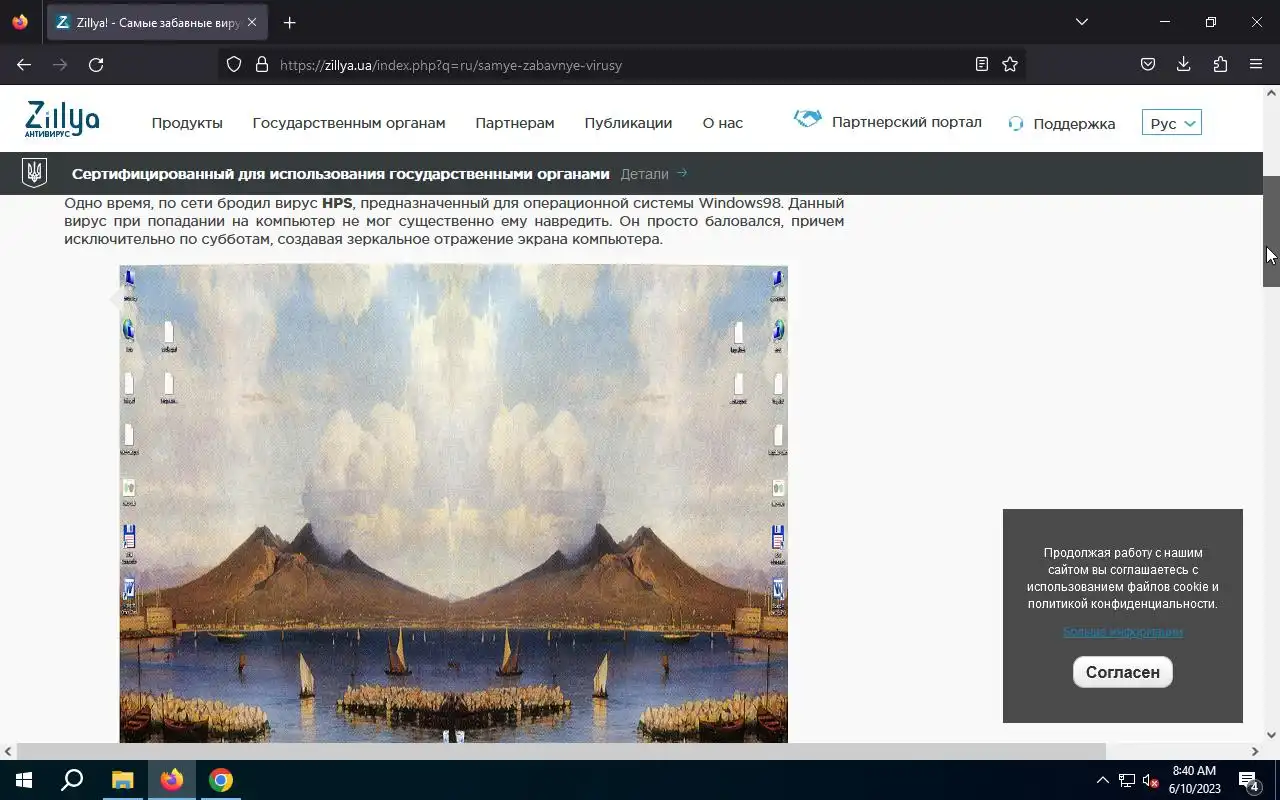
Task: Open the Детали link in banner
Action: tap(654, 174)
